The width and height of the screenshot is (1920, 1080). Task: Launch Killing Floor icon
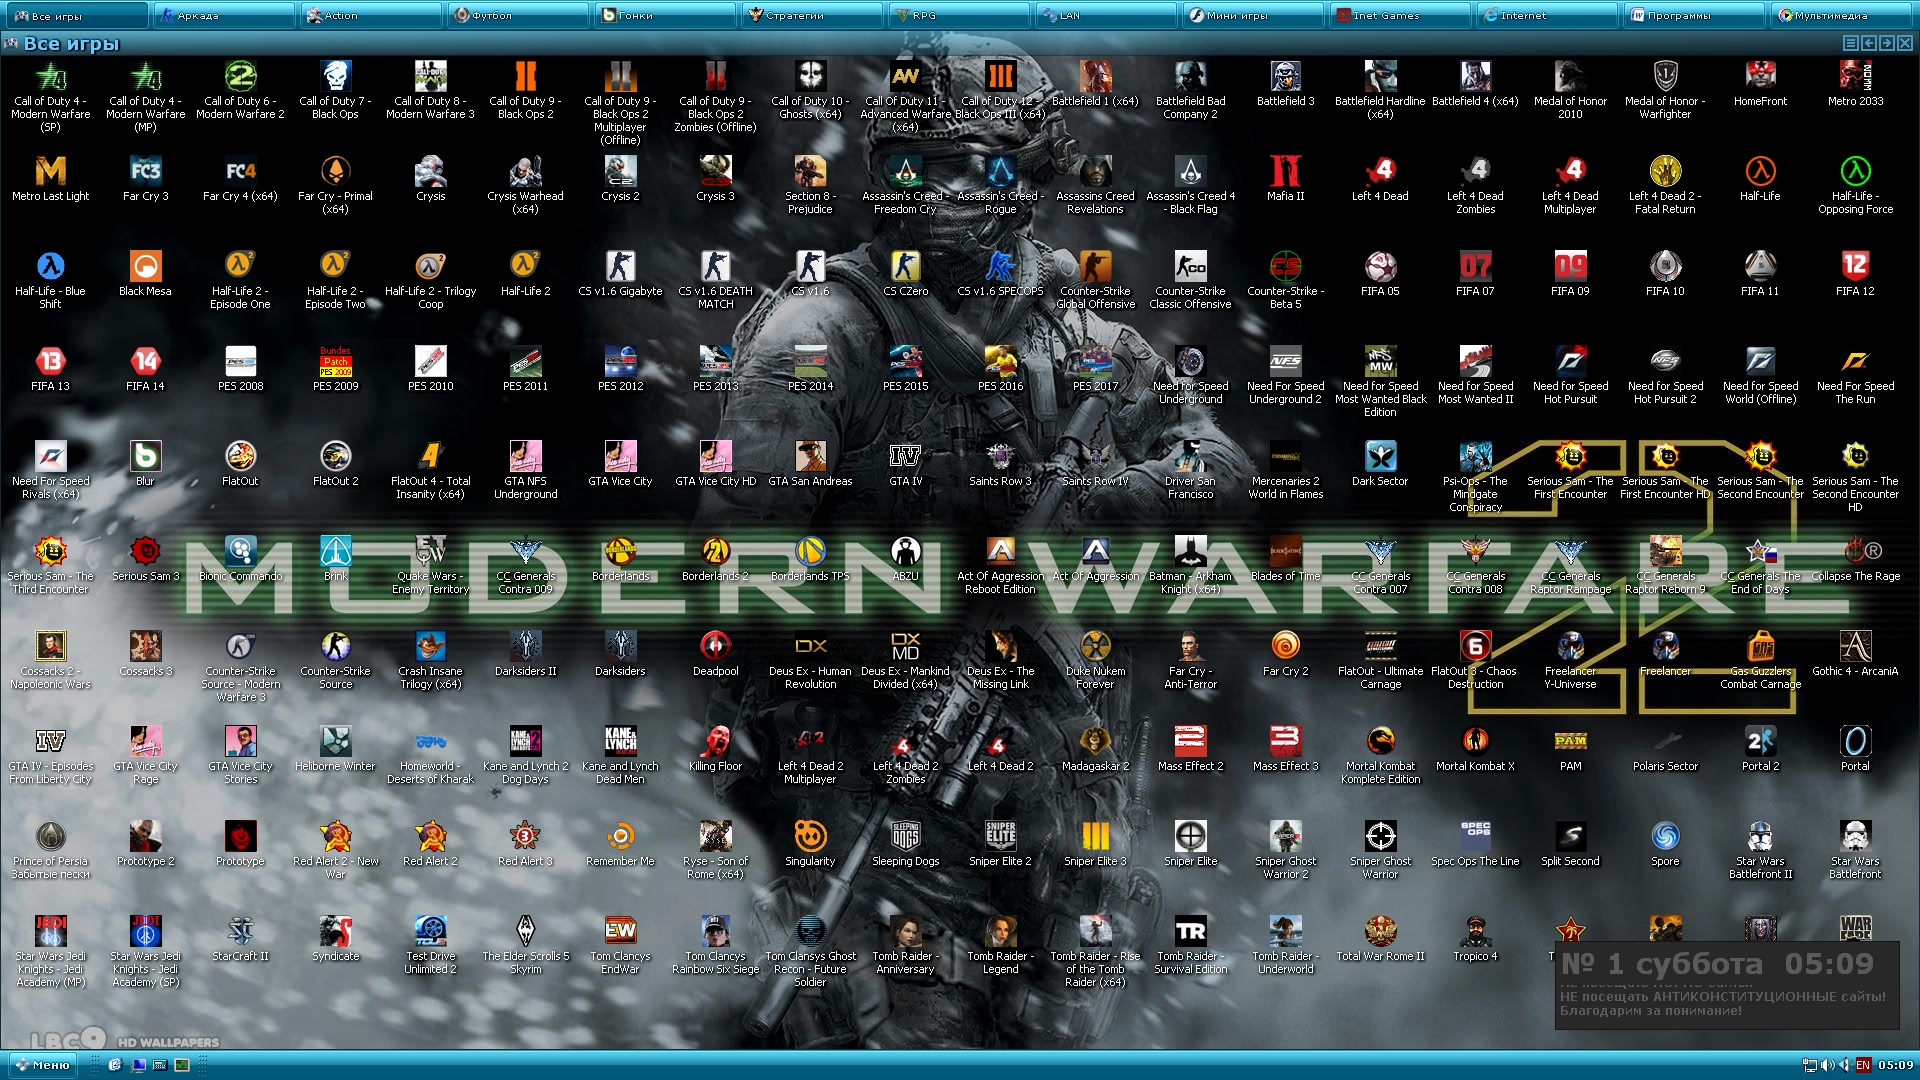715,742
